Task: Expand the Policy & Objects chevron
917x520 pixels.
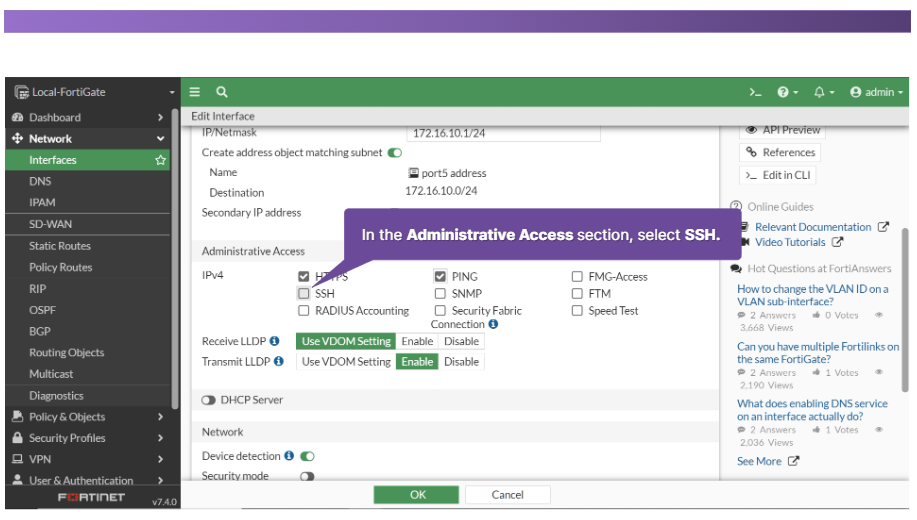Action: pos(160,417)
